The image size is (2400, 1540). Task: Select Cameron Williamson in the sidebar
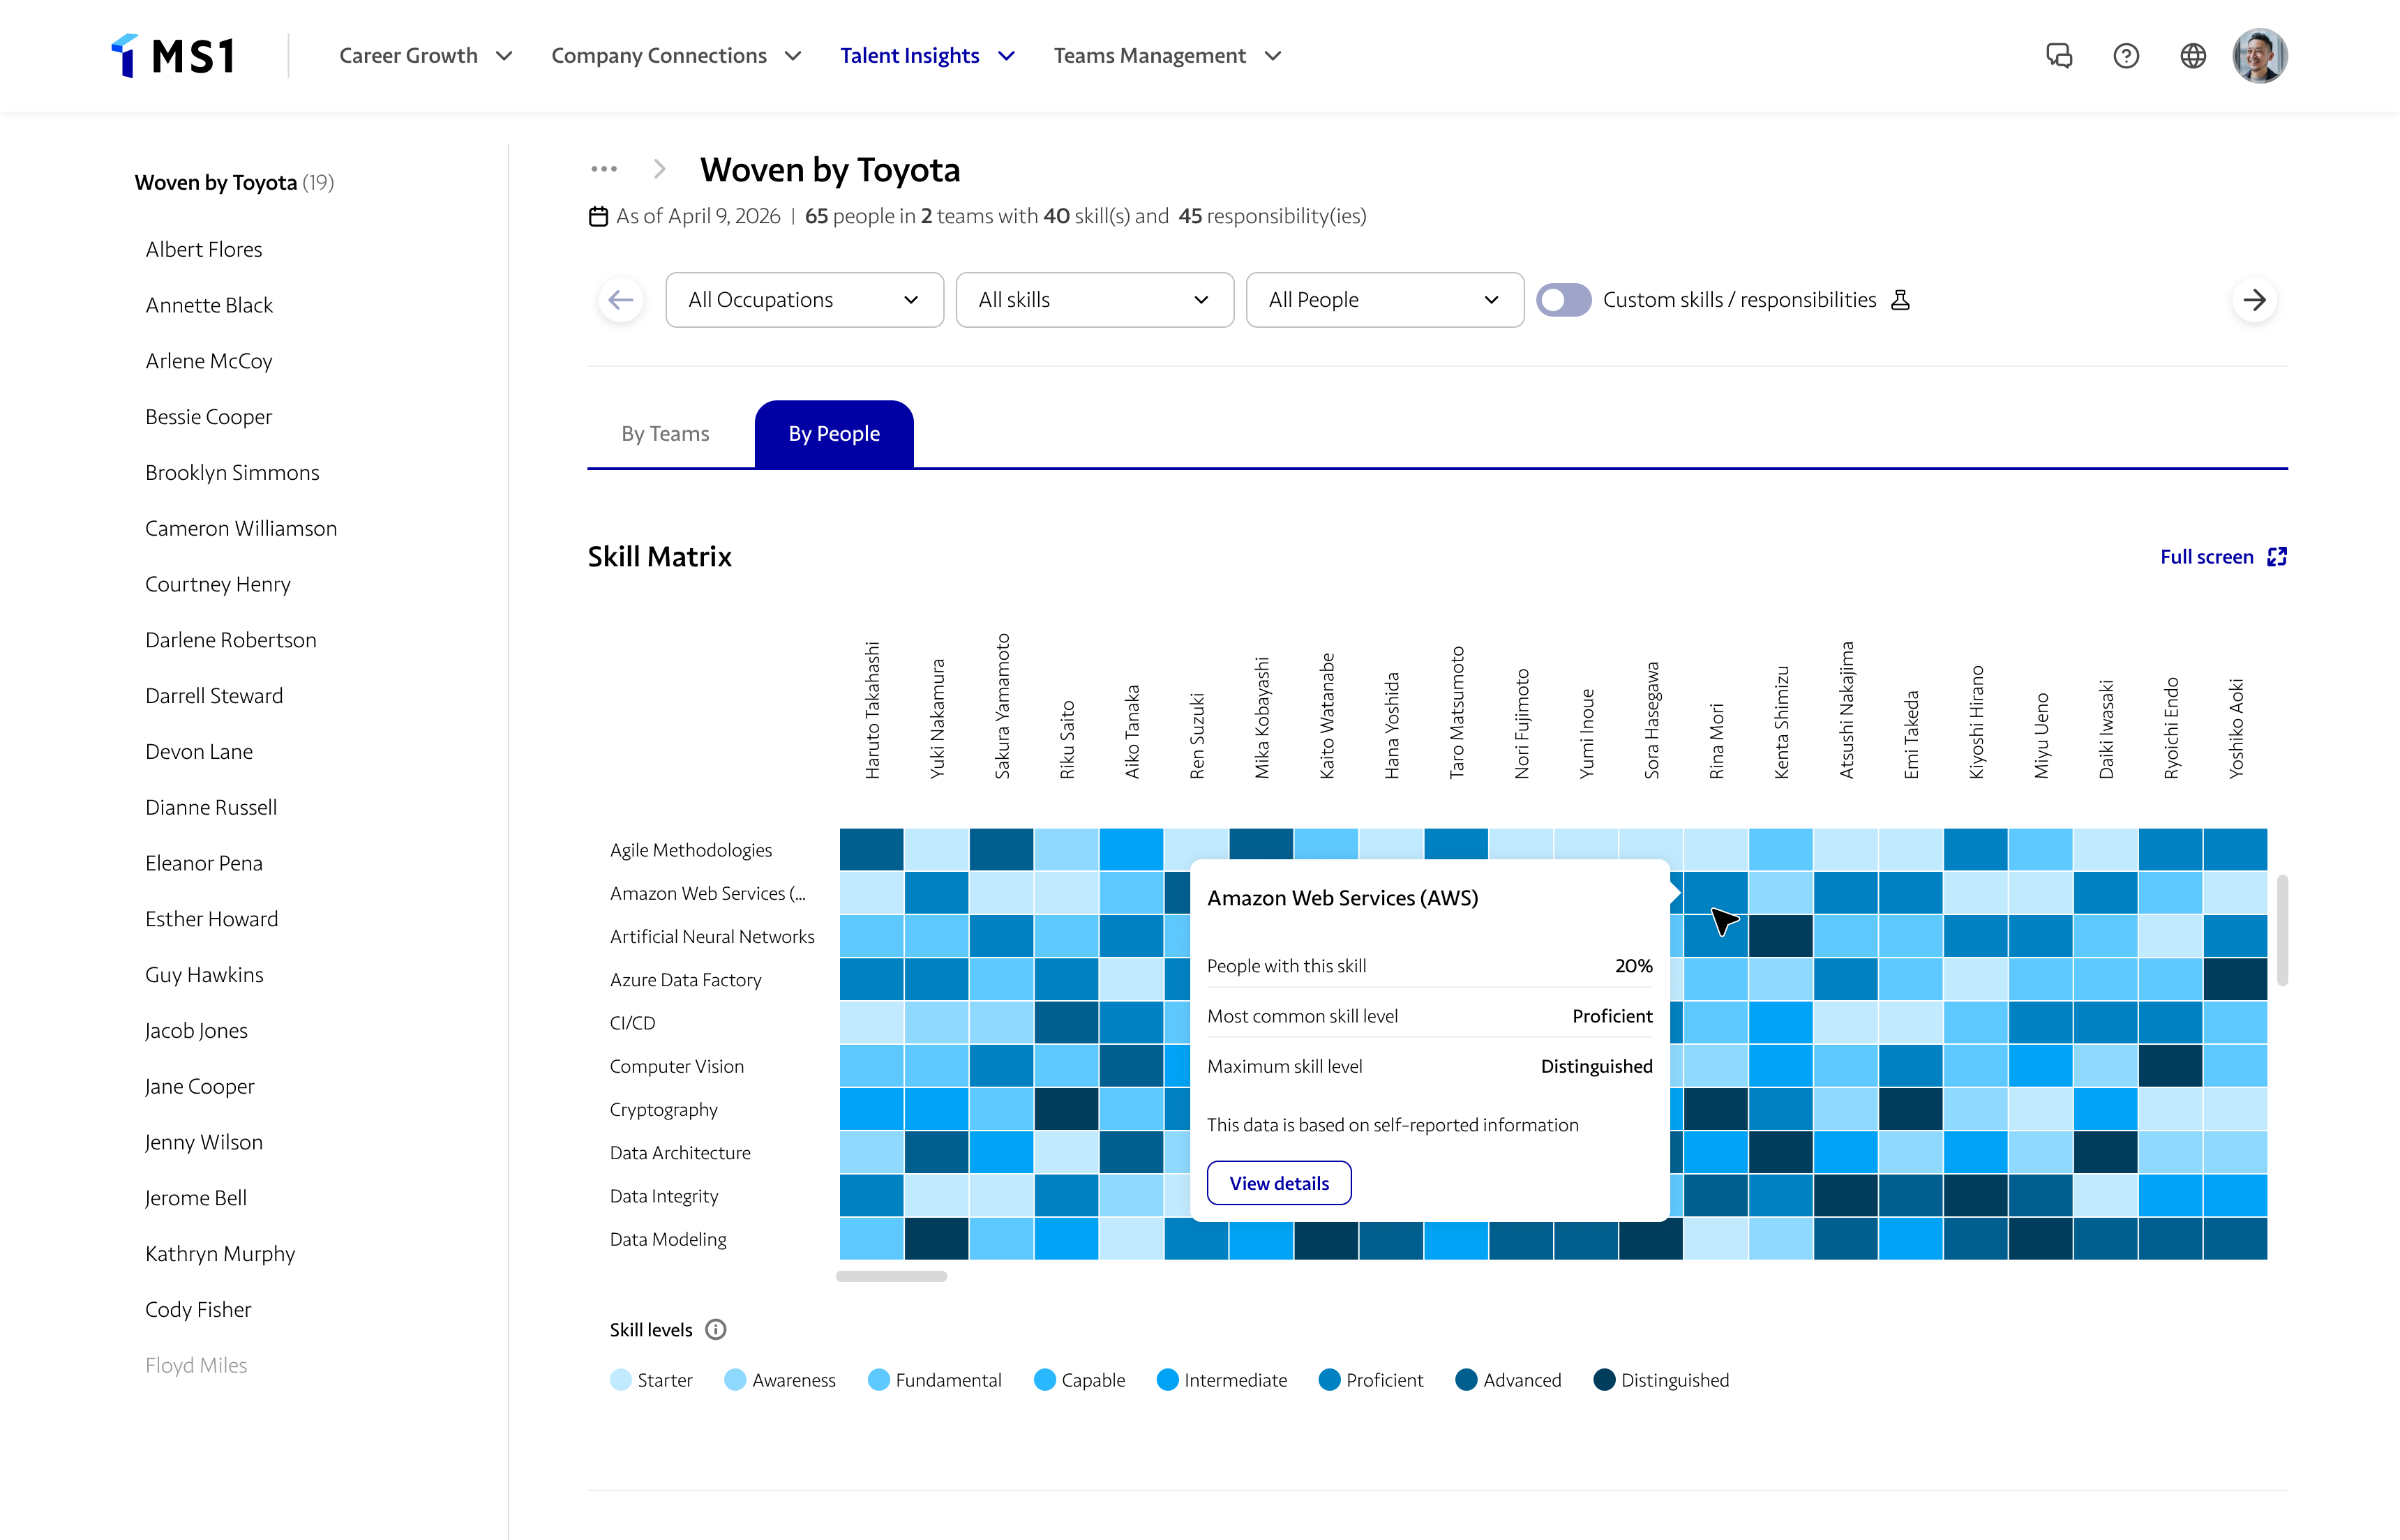tap(241, 528)
